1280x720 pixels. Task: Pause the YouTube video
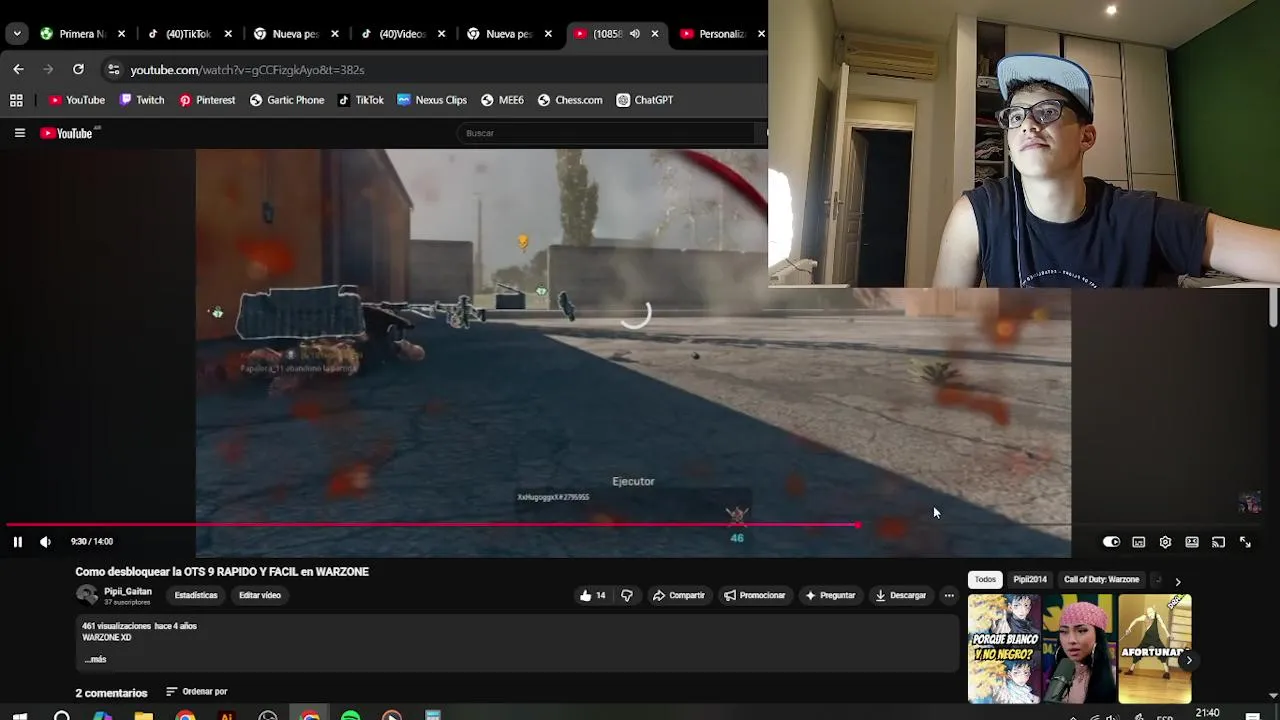point(17,541)
